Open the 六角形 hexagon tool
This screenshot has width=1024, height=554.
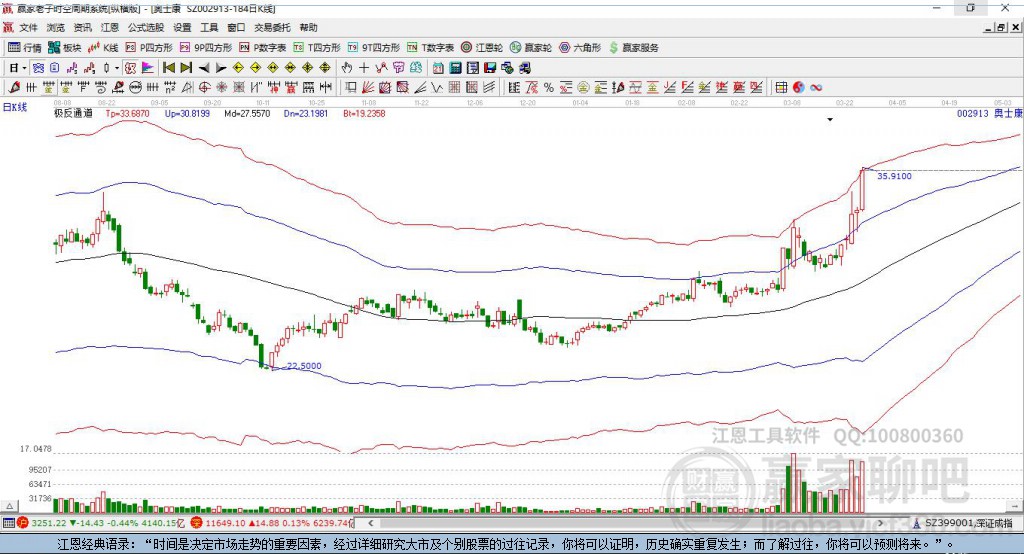580,48
